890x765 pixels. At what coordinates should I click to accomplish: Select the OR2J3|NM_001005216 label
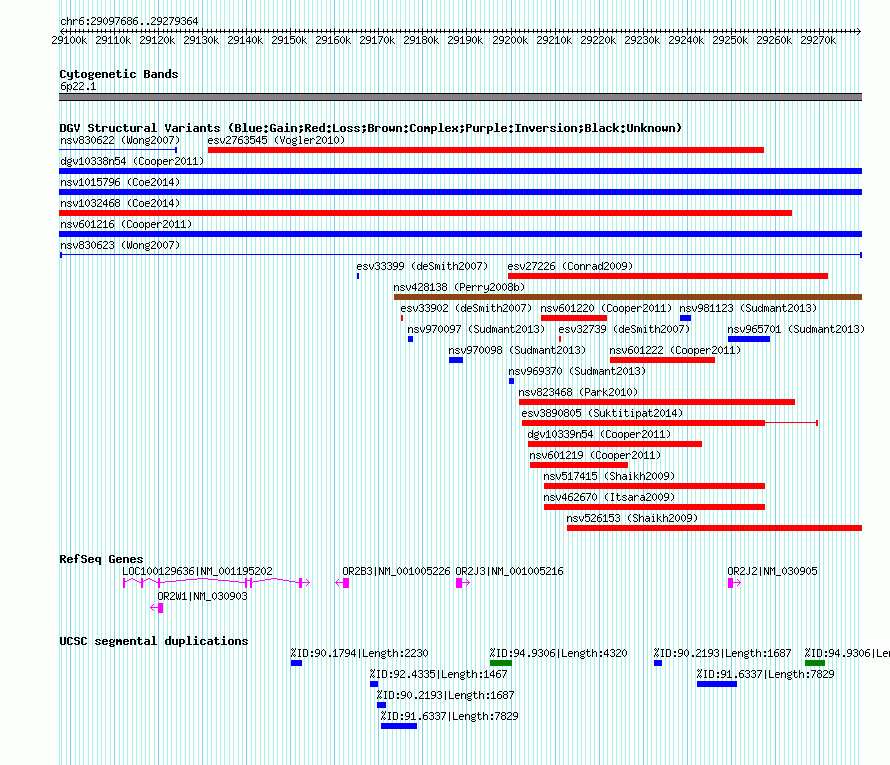(x=509, y=571)
